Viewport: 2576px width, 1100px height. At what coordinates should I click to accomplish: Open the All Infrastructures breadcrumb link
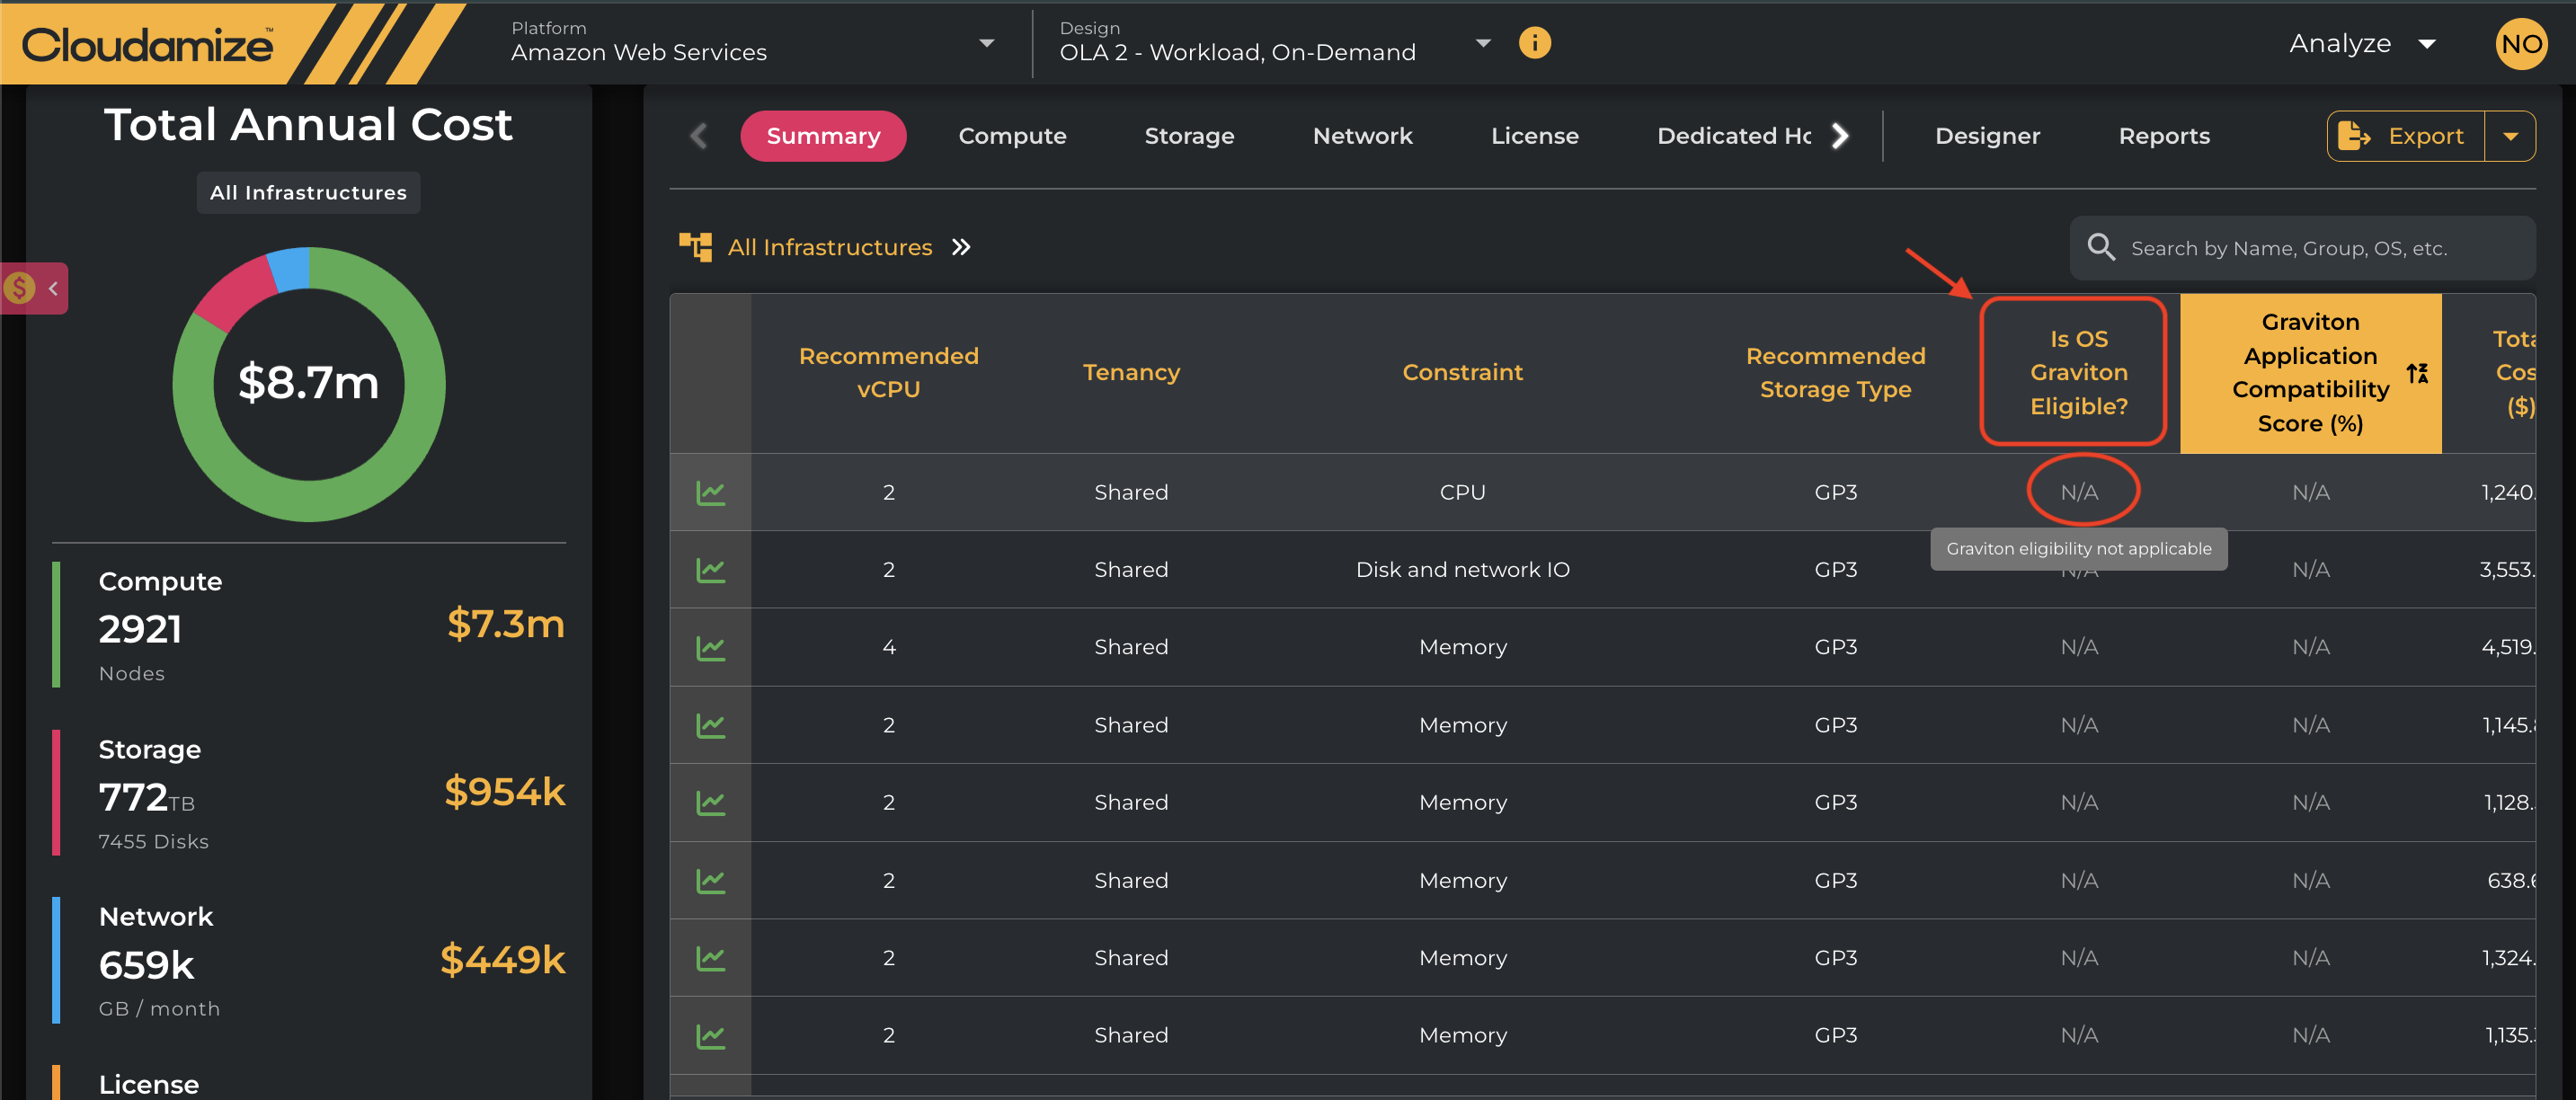829,247
